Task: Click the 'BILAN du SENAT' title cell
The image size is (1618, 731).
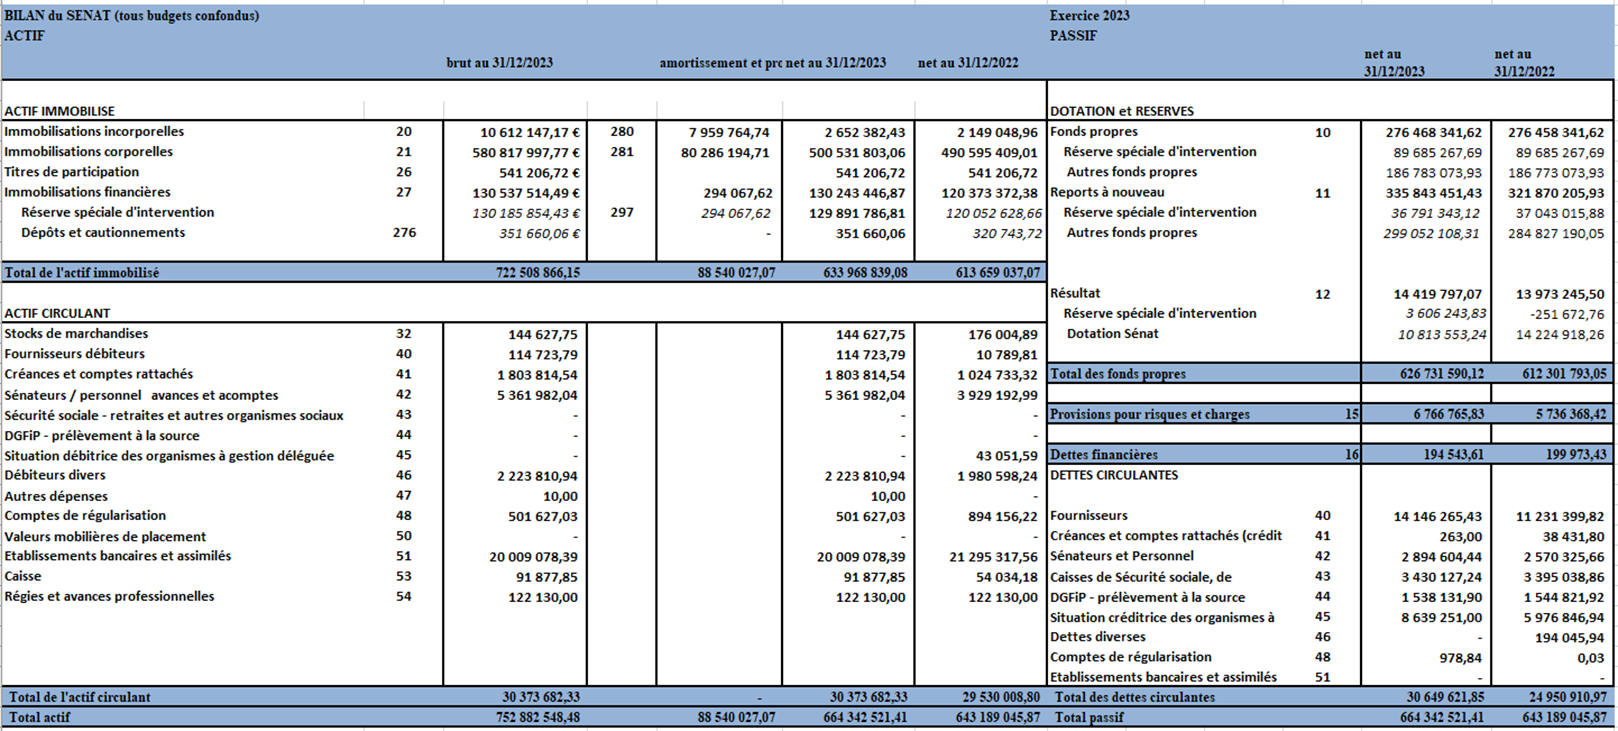Action: point(131,15)
